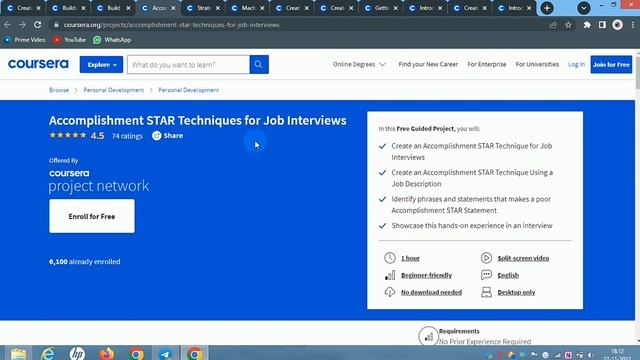
Task: Click the No download needed link
Action: [431, 292]
